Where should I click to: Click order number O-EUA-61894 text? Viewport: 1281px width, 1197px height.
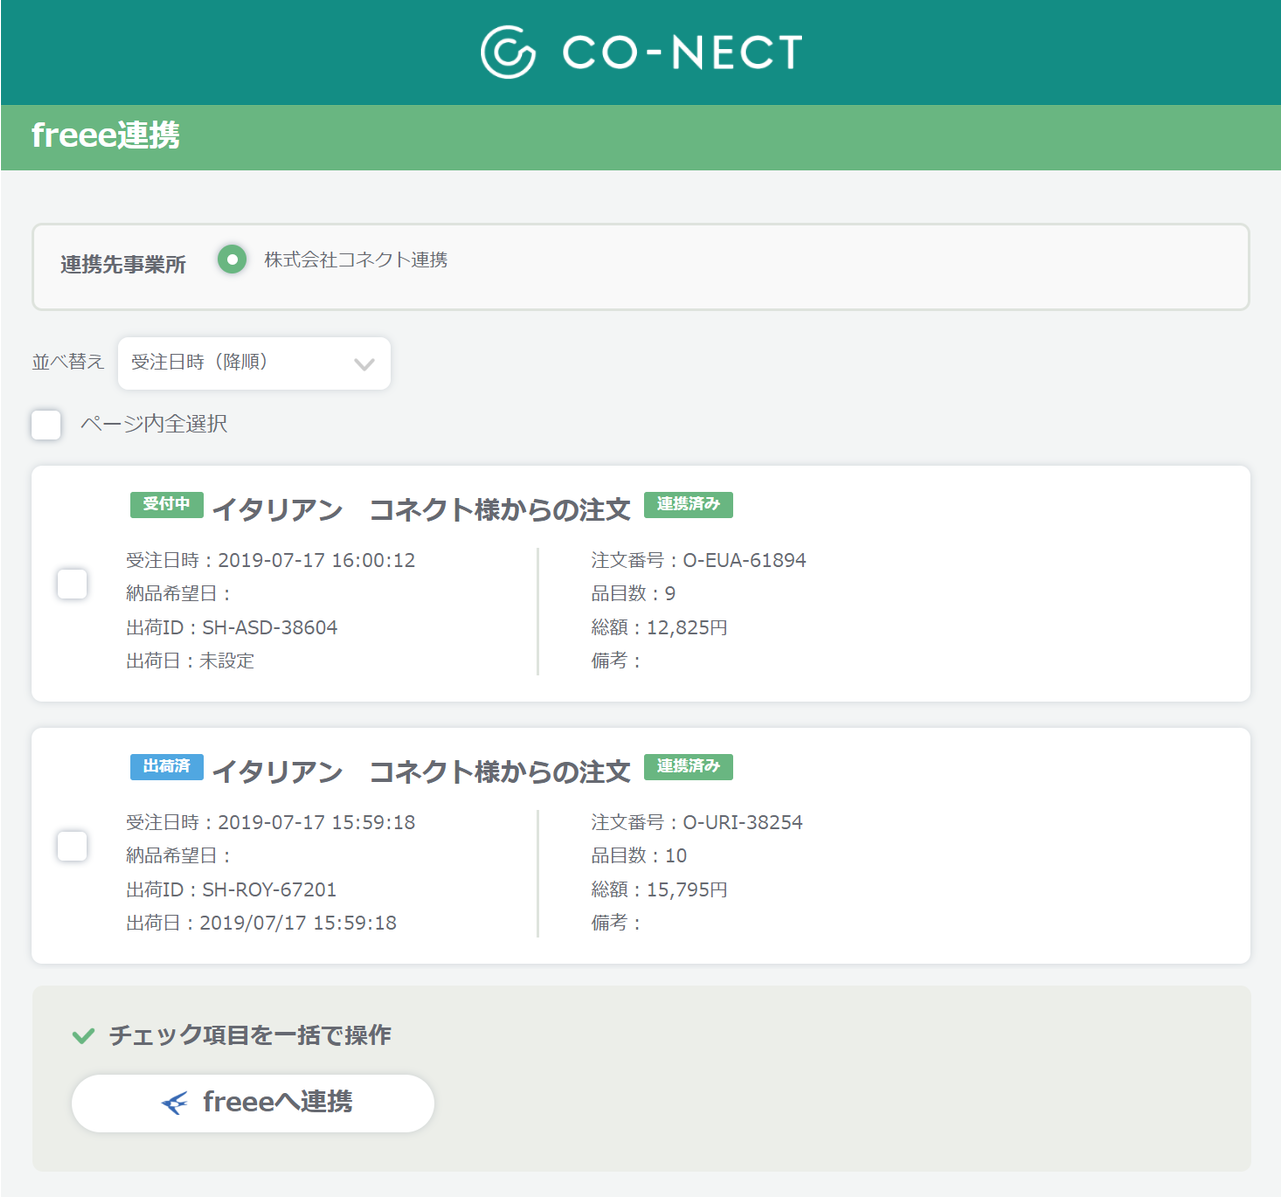(x=744, y=560)
